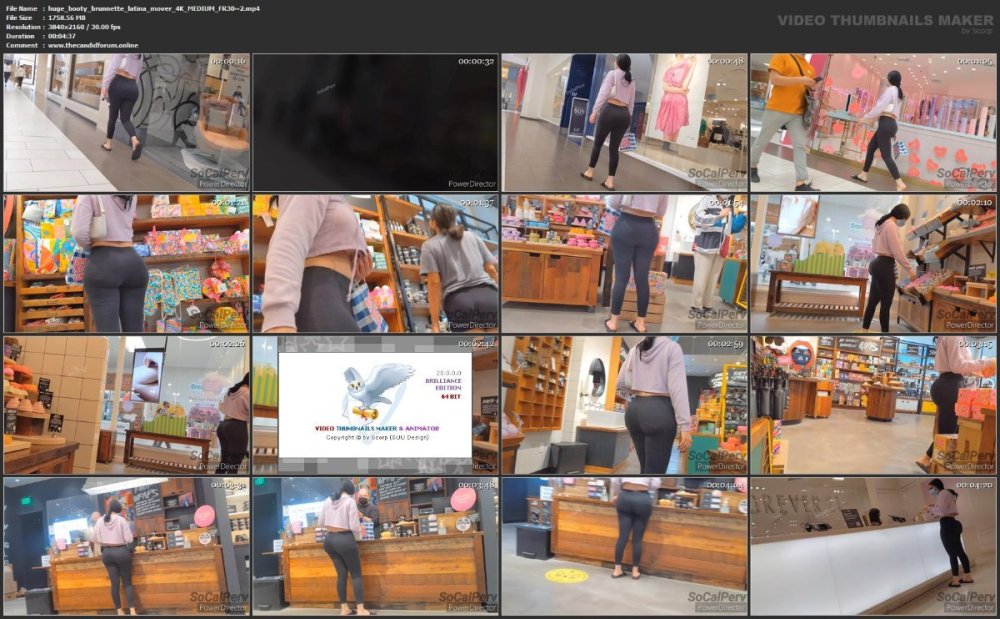Open the thumbnail stamped 00:03:32
This screenshot has width=1000, height=619.
[x=126, y=547]
